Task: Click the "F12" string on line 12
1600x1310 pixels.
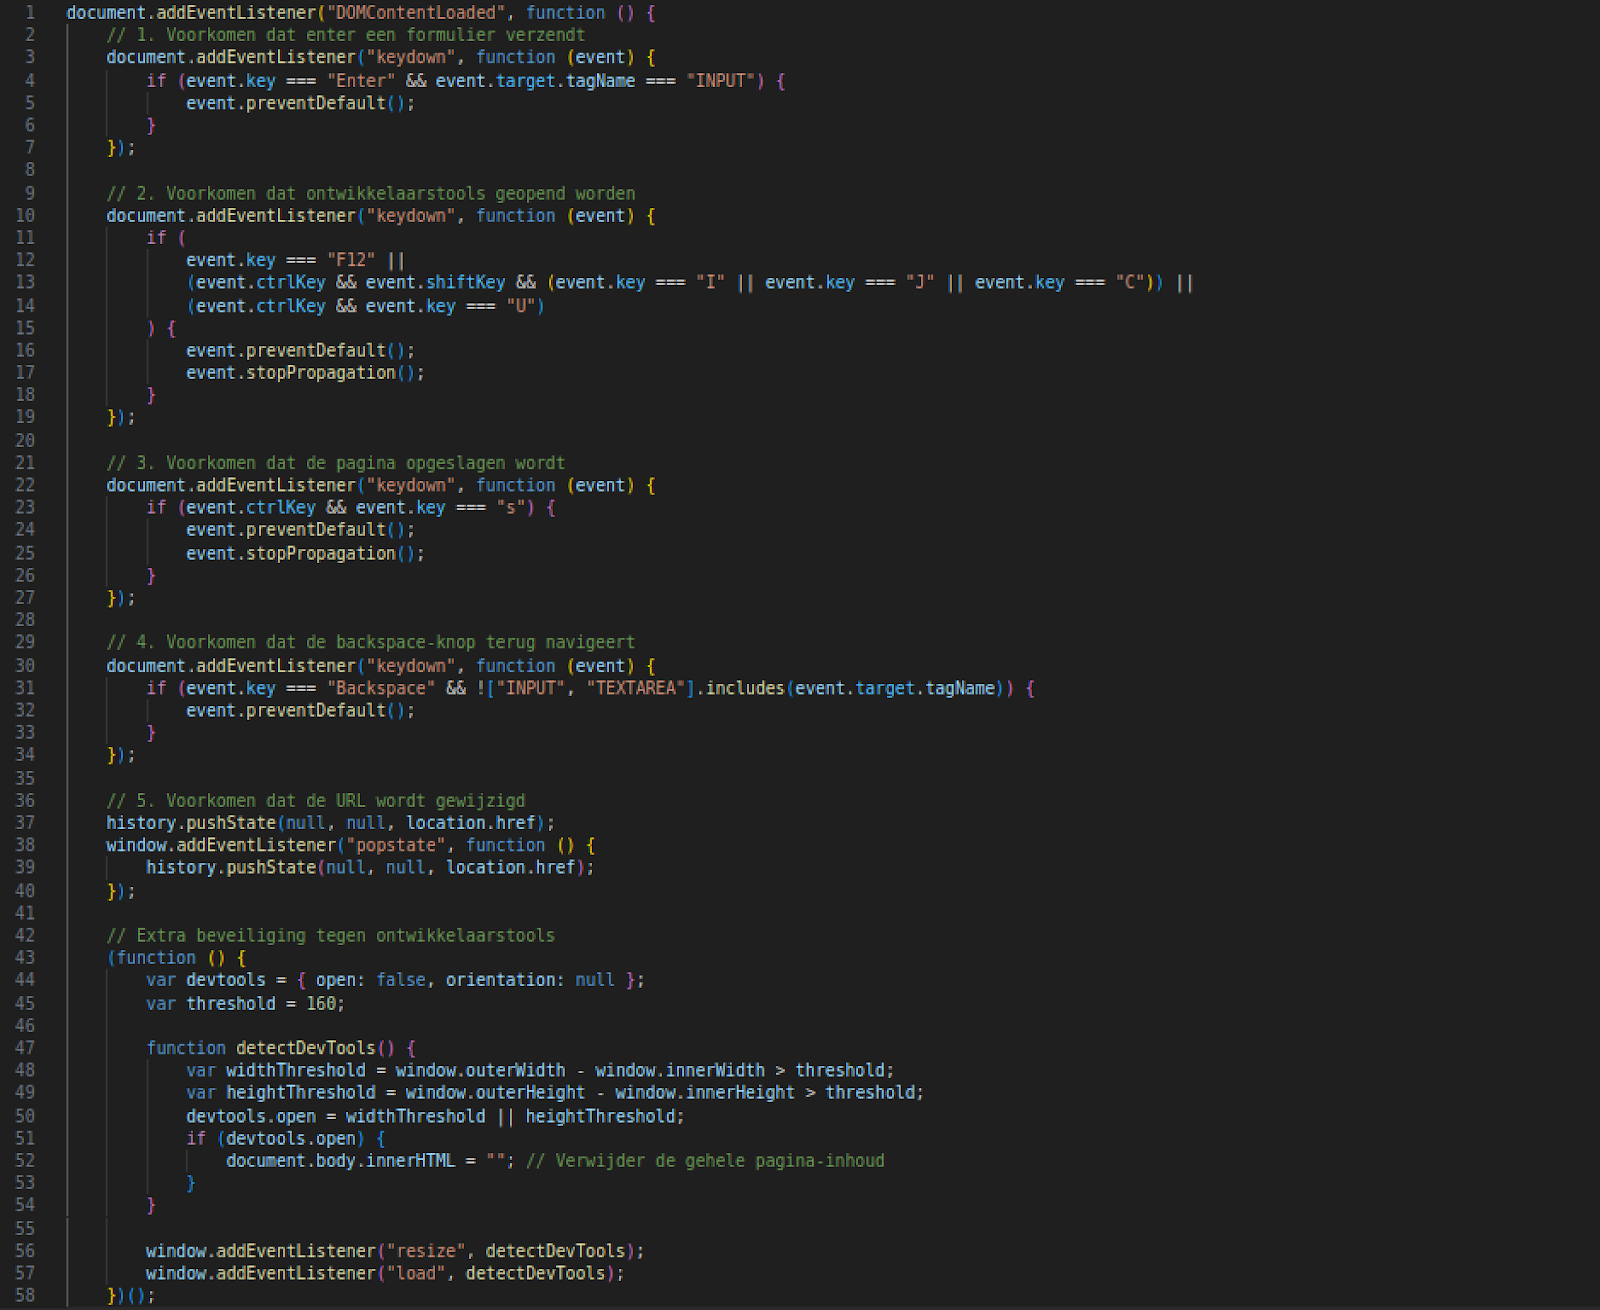Action: [351, 259]
